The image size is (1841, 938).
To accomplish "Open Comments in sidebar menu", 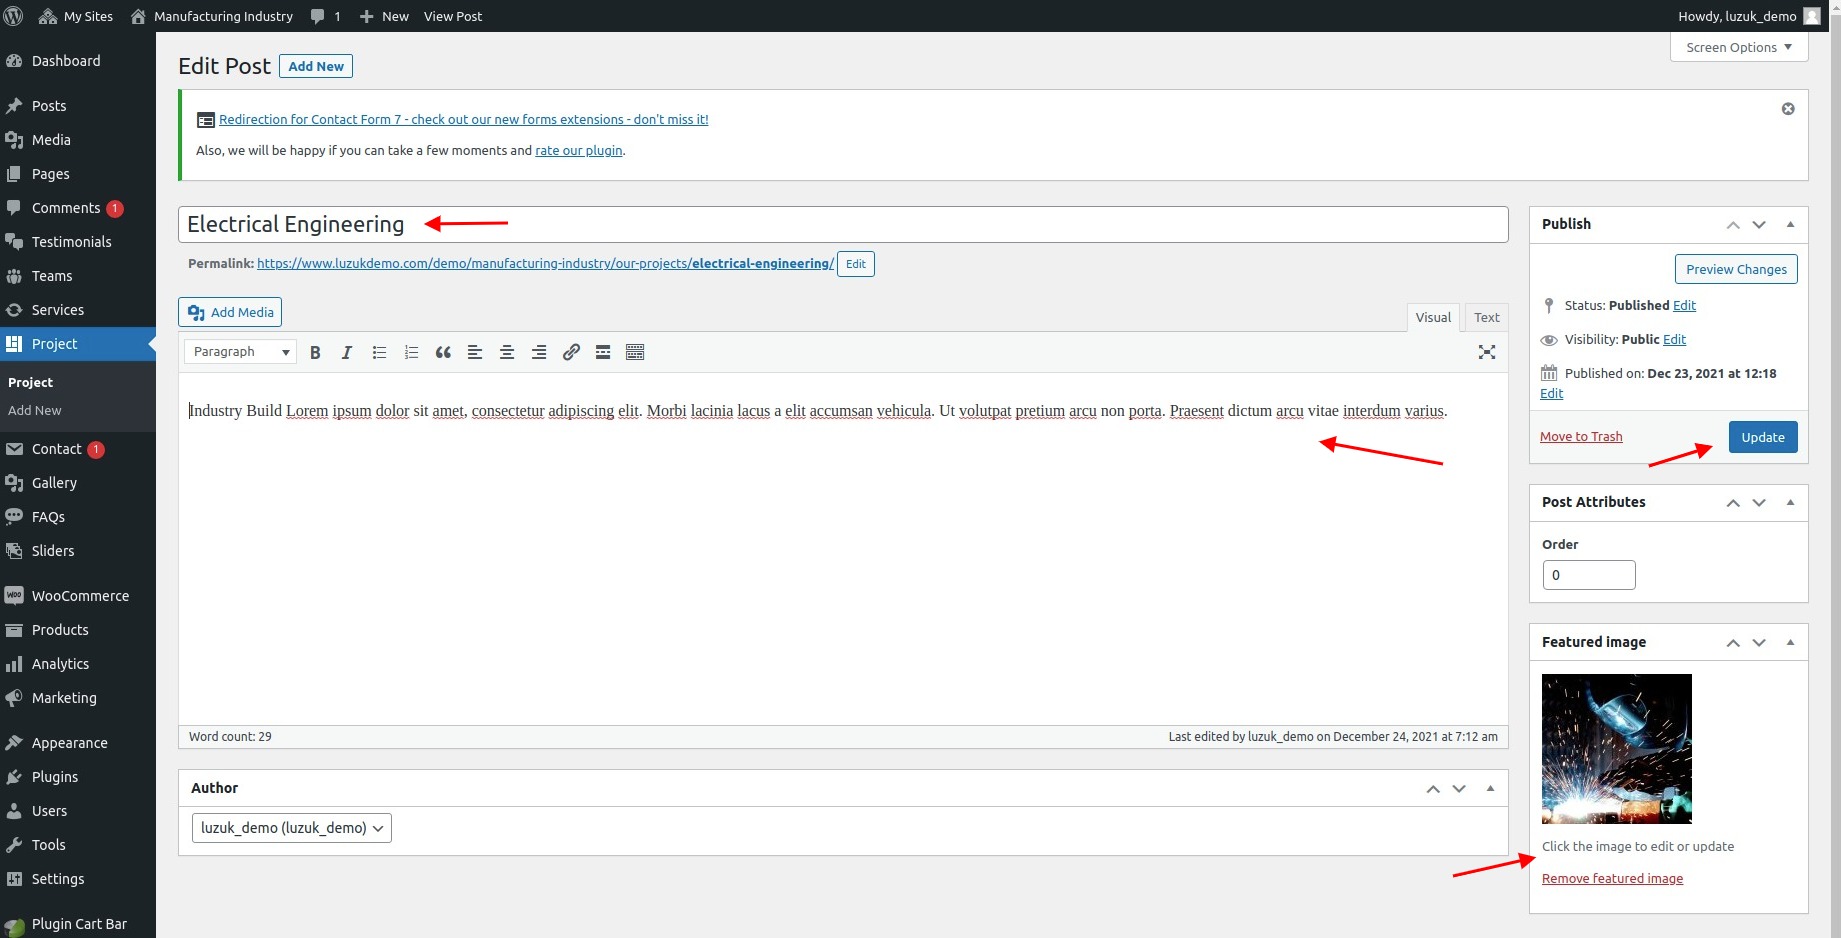I will tap(78, 208).
